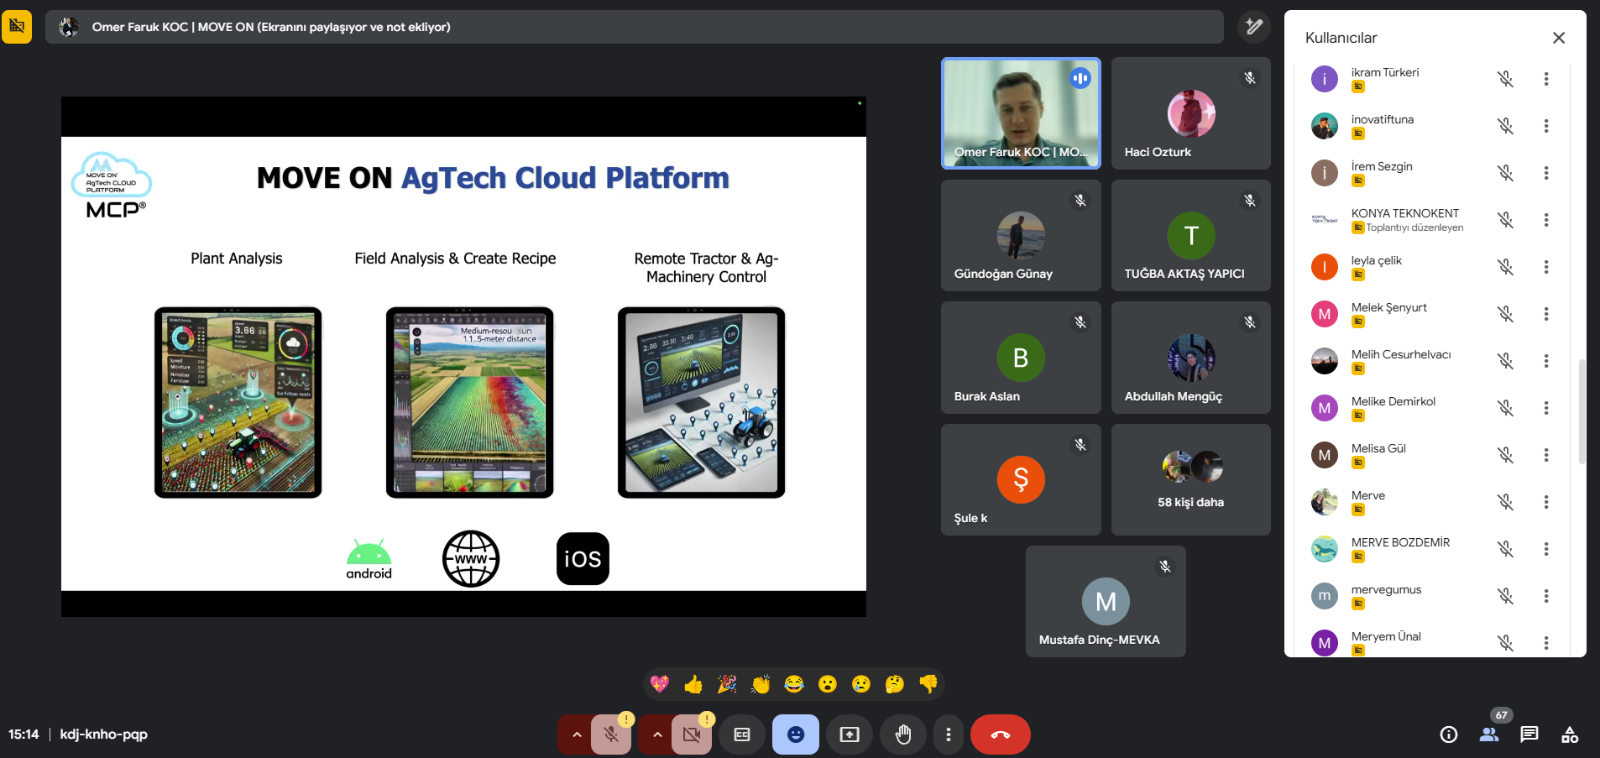This screenshot has width=1600, height=758.
Task: Click muted mic icon for leyla çelik
Action: click(1505, 267)
